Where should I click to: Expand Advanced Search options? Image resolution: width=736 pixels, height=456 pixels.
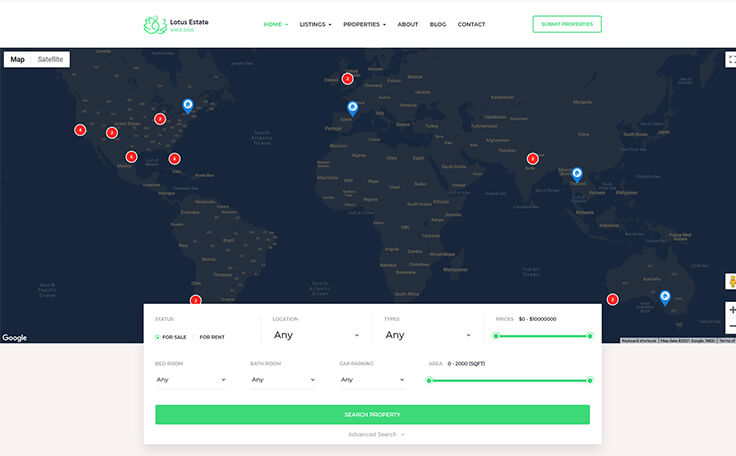[x=376, y=434]
